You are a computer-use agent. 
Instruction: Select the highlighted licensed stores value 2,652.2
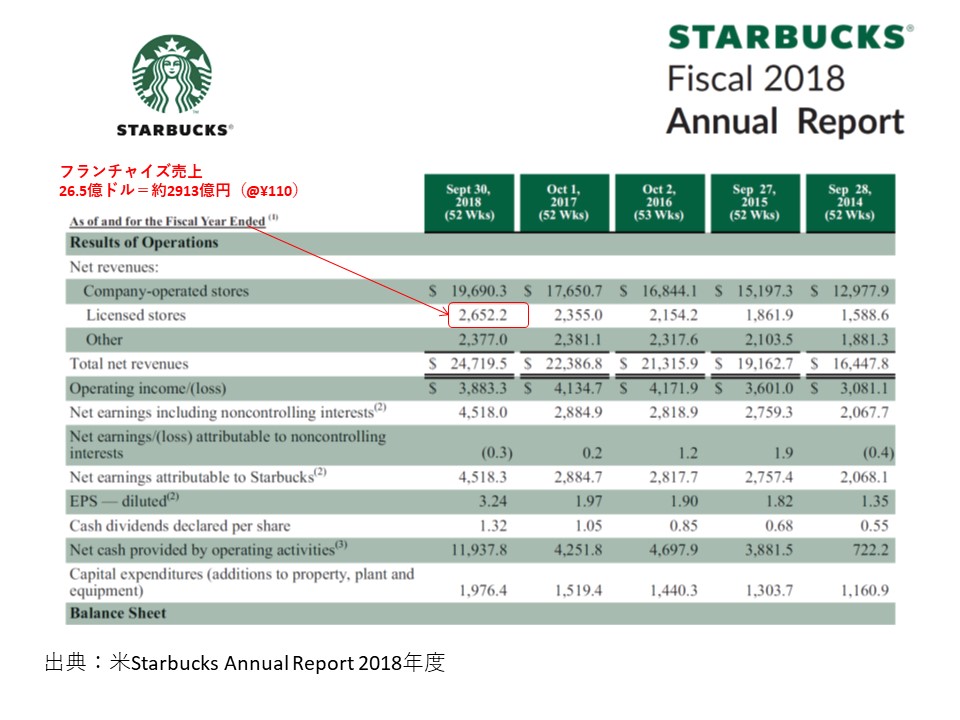coord(483,315)
